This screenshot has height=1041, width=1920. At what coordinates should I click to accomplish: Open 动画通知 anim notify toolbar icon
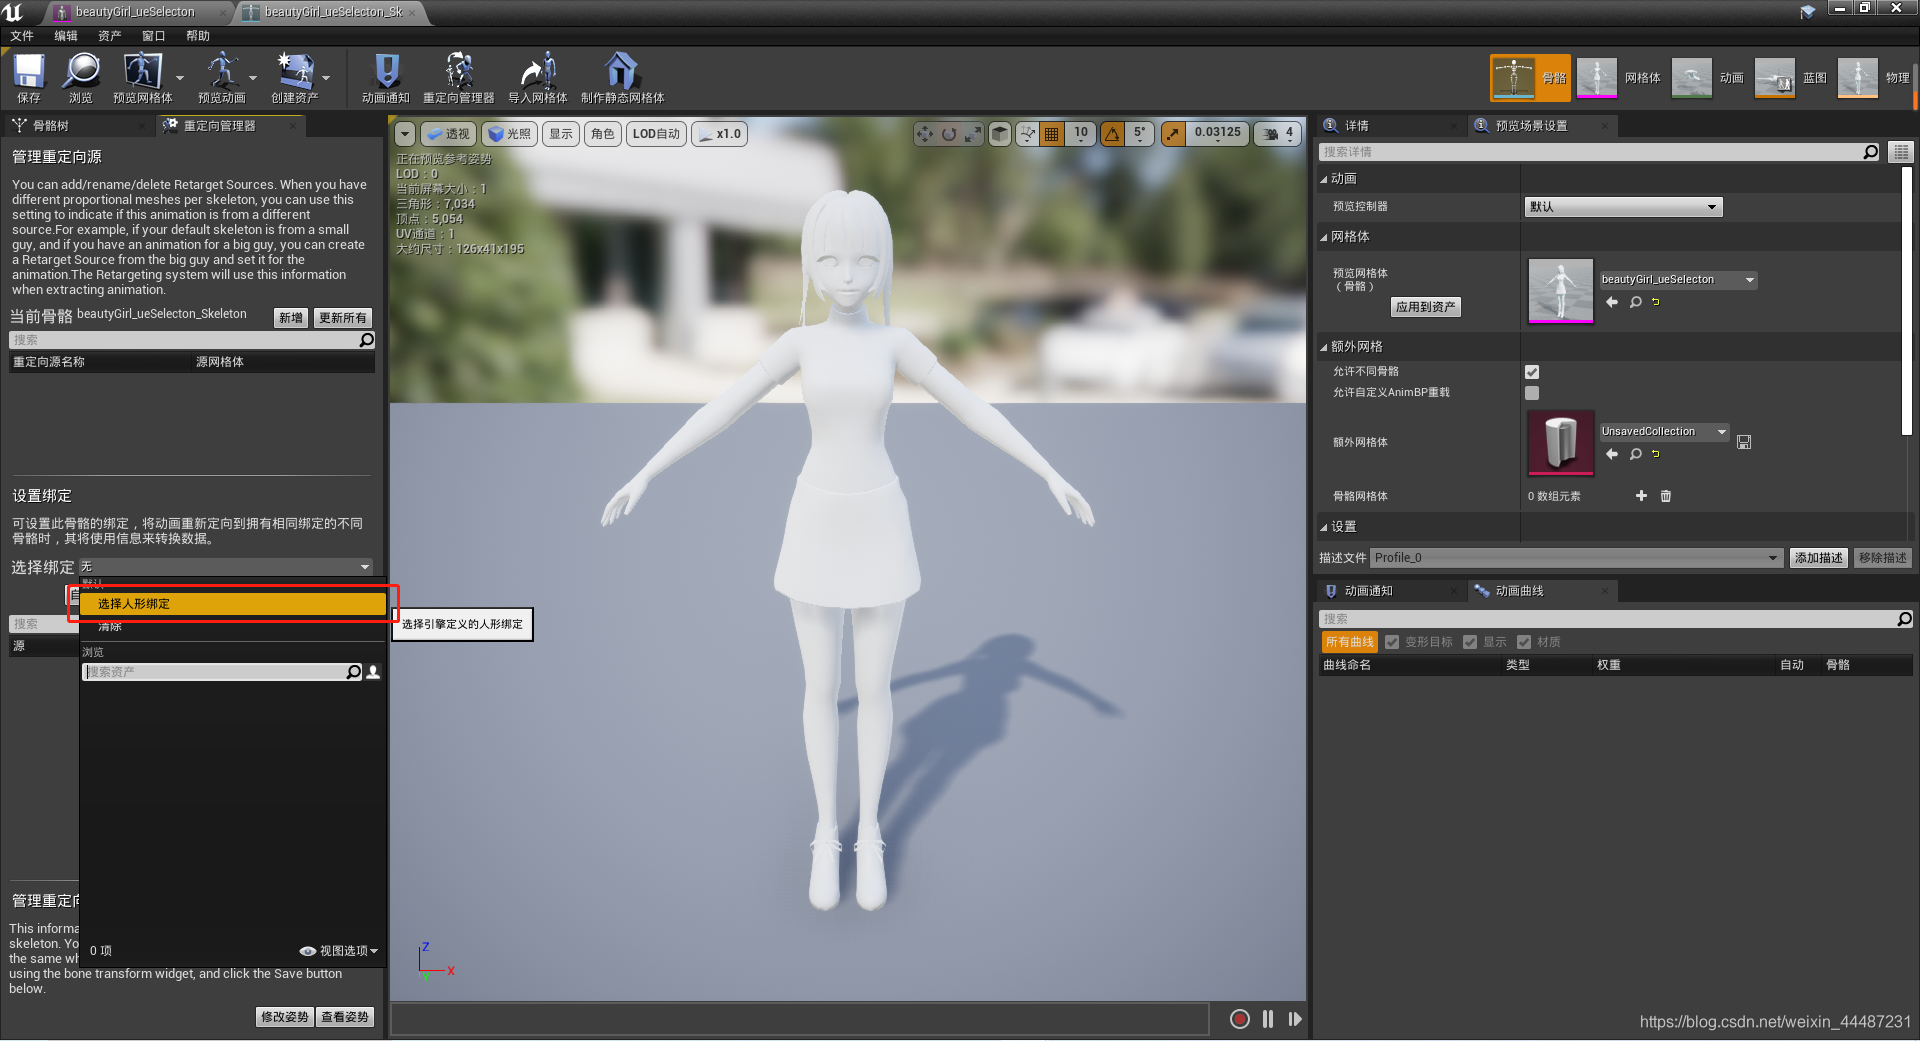386,78
